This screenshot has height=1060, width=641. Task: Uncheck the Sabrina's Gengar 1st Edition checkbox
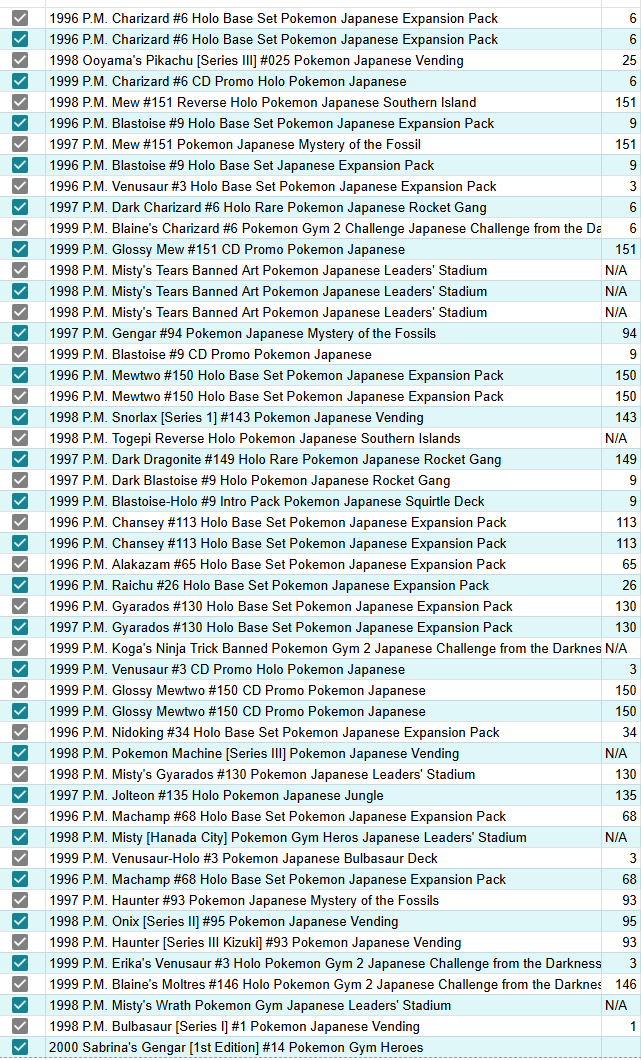[20, 1047]
